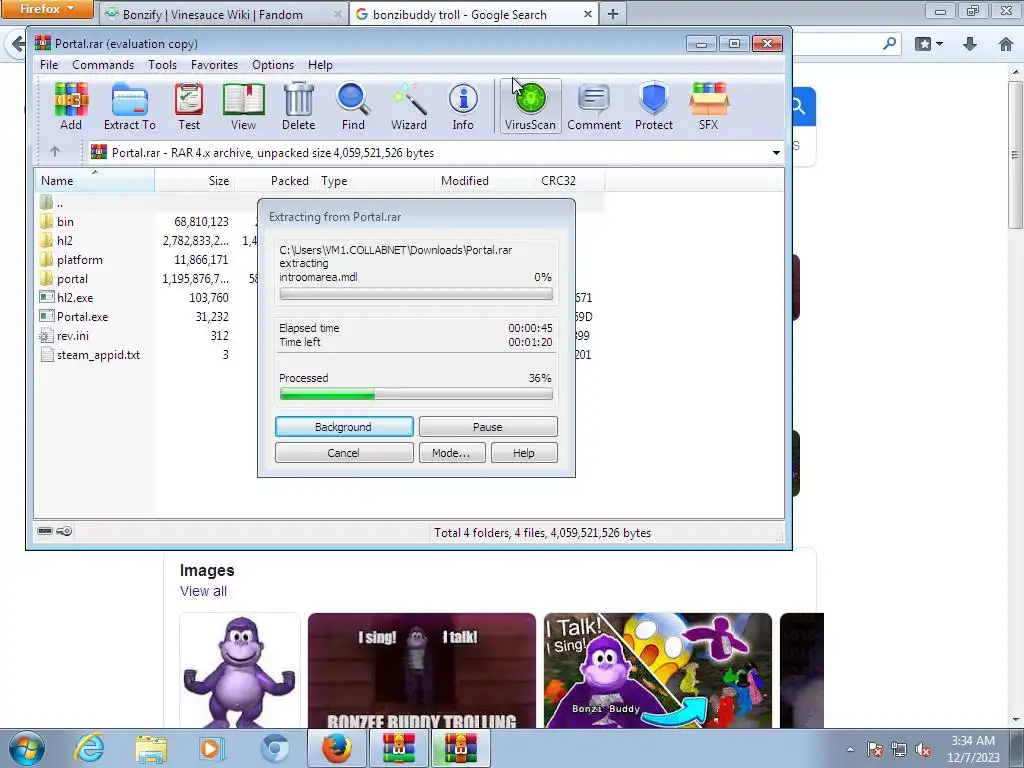Click the hl2 folder icon
The width and height of the screenshot is (1024, 768).
point(46,240)
